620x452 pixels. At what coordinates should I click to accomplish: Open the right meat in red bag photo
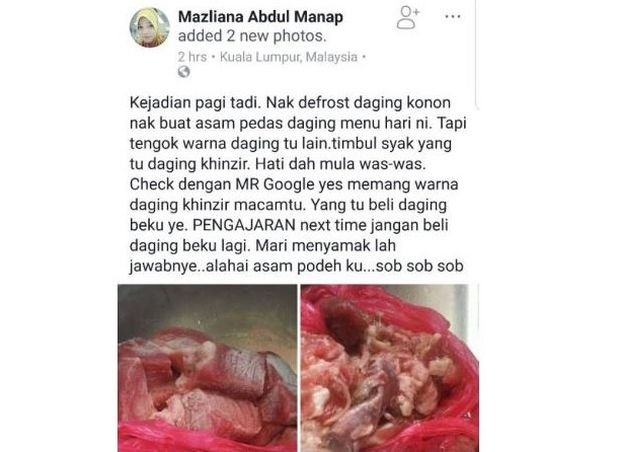click(390, 368)
